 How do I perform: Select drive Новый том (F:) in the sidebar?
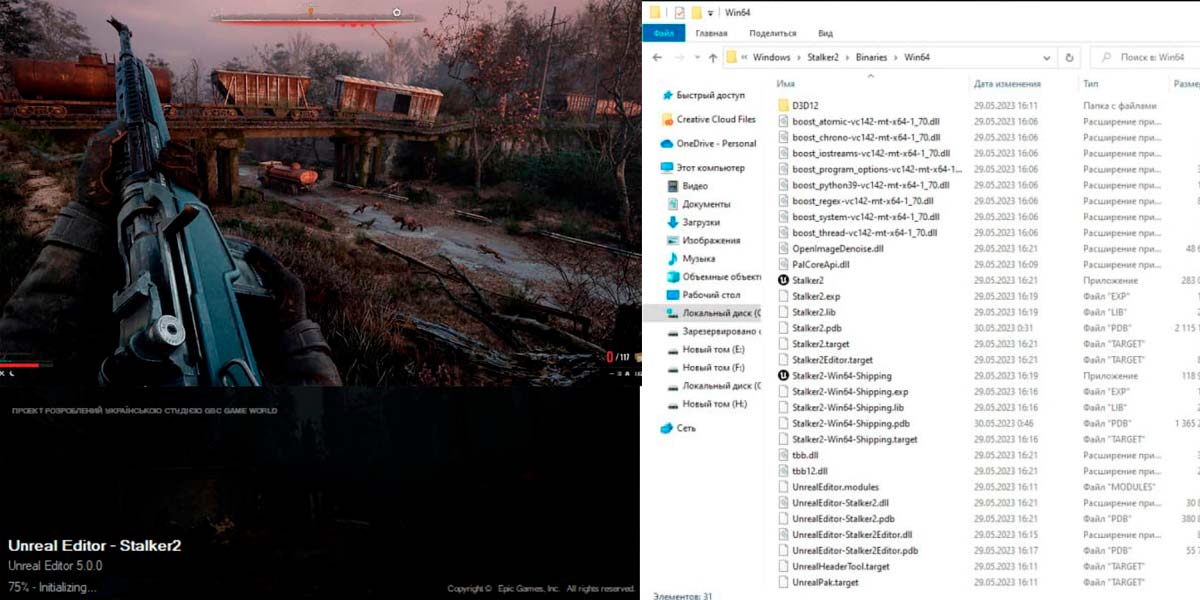[706, 367]
